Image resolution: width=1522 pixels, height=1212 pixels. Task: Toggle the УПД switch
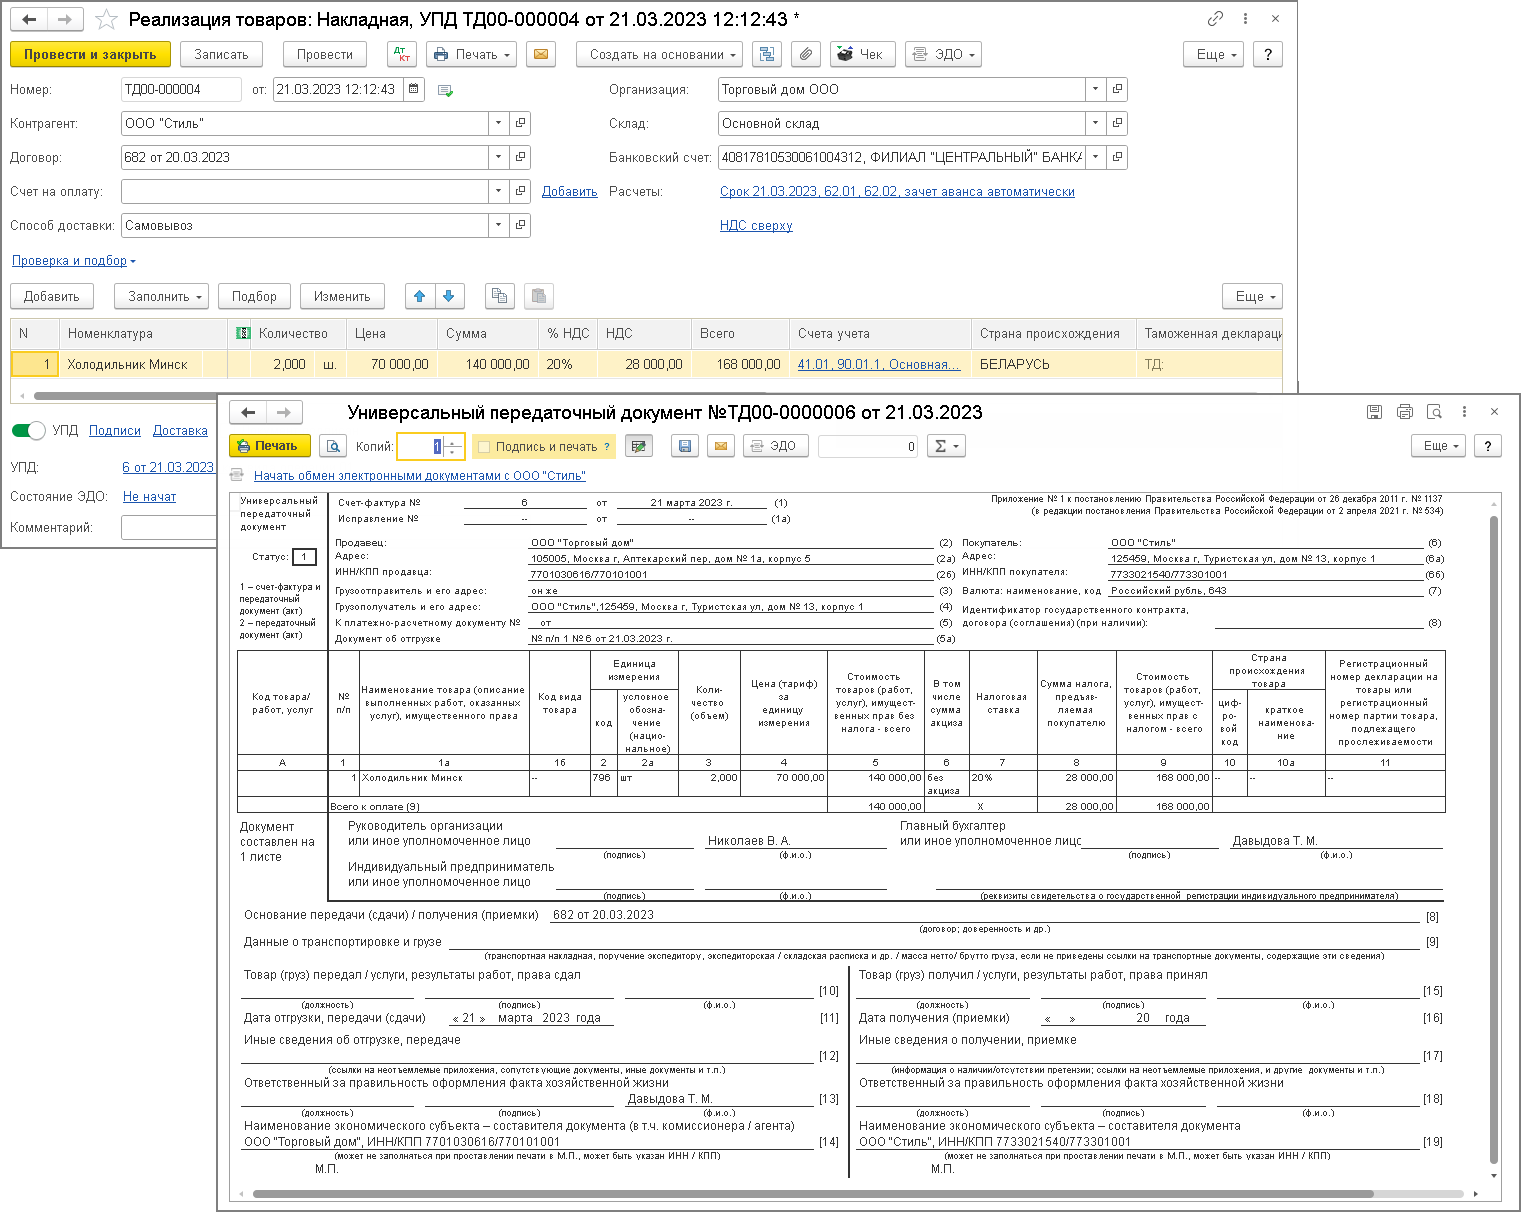[x=28, y=430]
